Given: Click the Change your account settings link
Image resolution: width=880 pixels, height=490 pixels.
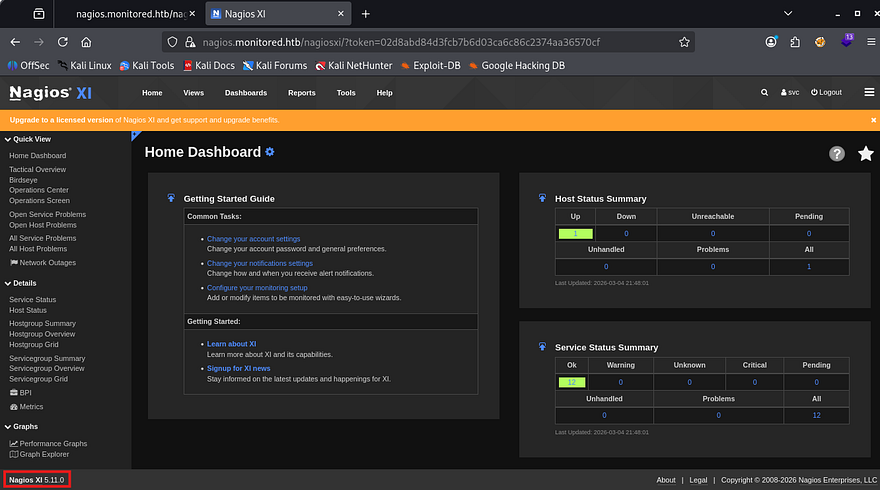Looking at the screenshot, I should (x=253, y=239).
